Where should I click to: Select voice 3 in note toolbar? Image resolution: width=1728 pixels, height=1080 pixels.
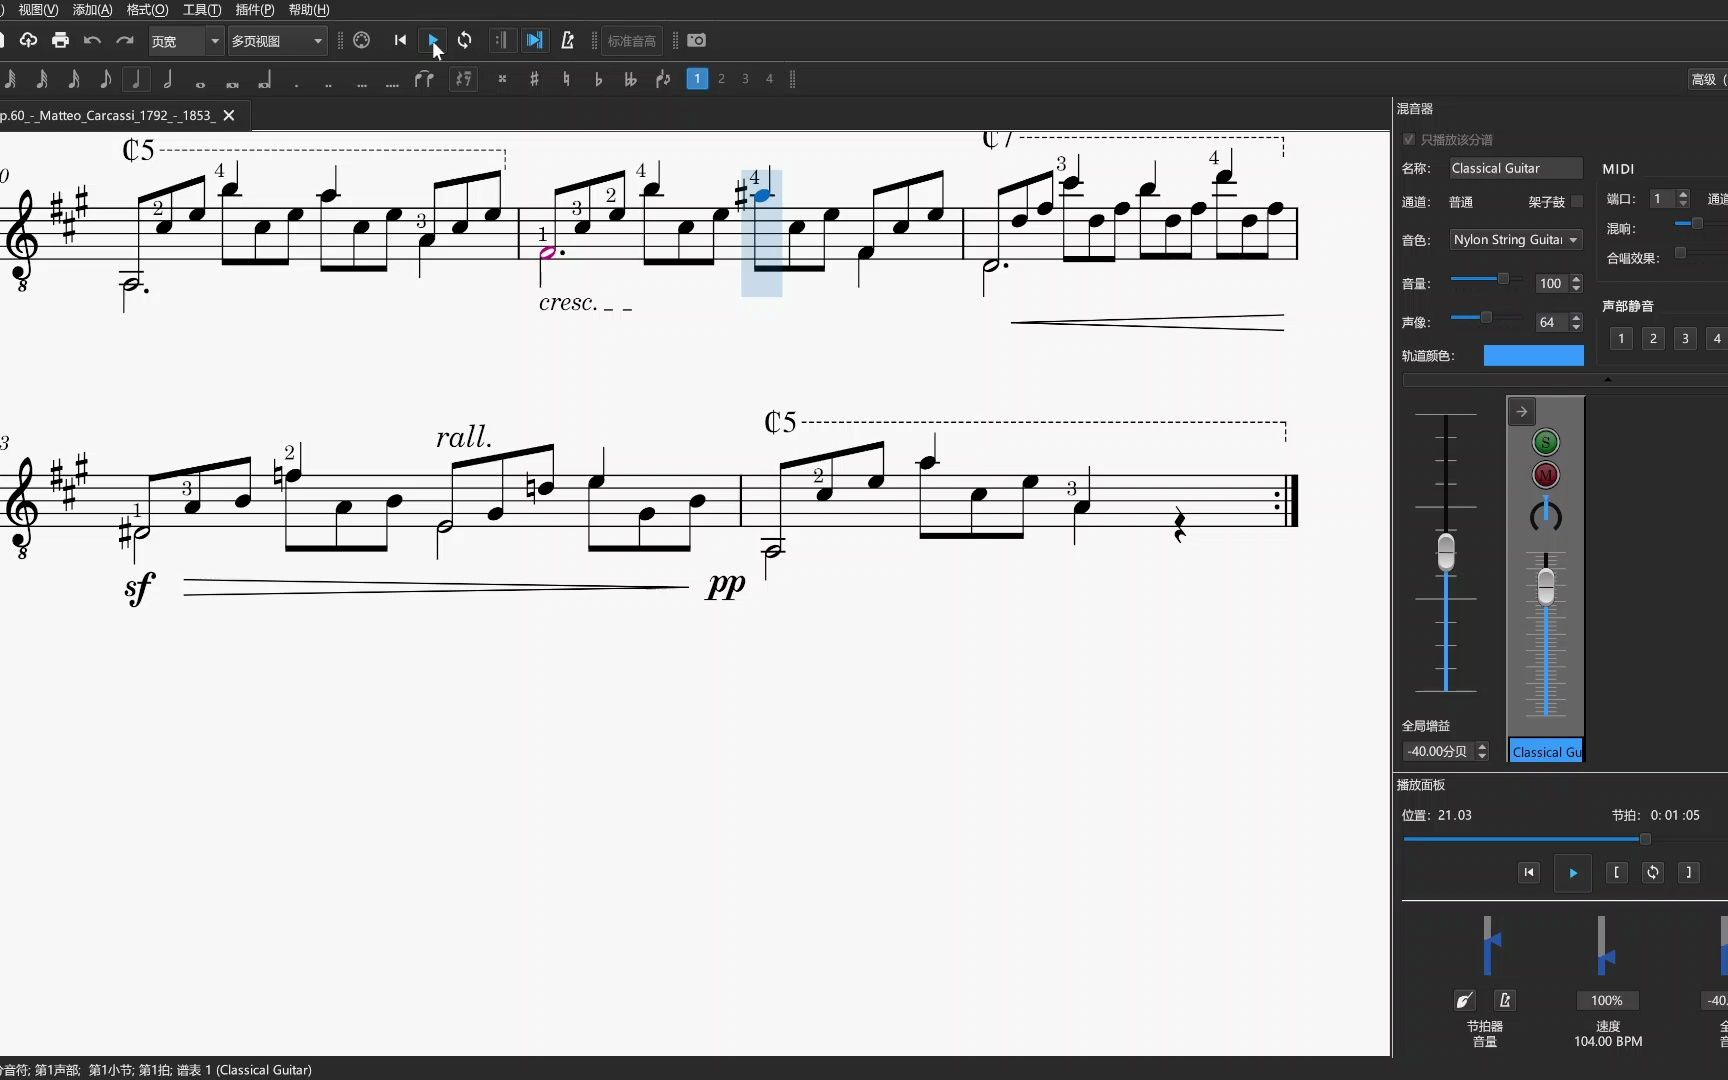[745, 79]
